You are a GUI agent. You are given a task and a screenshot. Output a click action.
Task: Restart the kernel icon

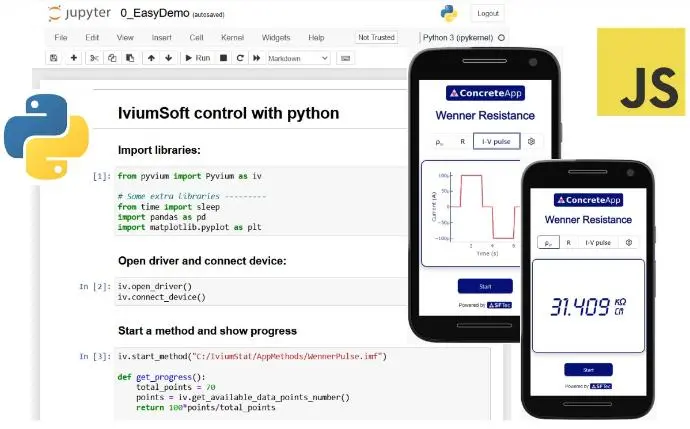coord(240,58)
